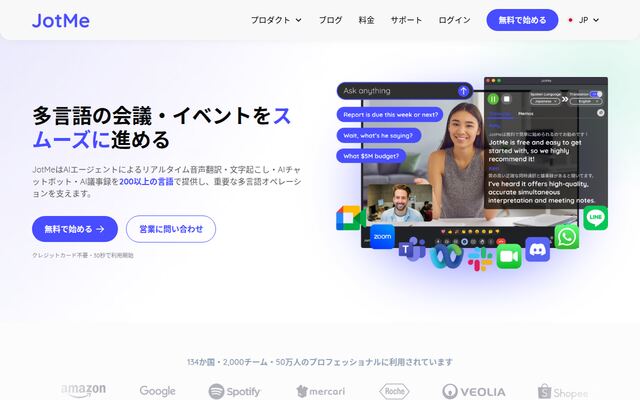Click the emoji reactions row in call bar

tap(470, 231)
